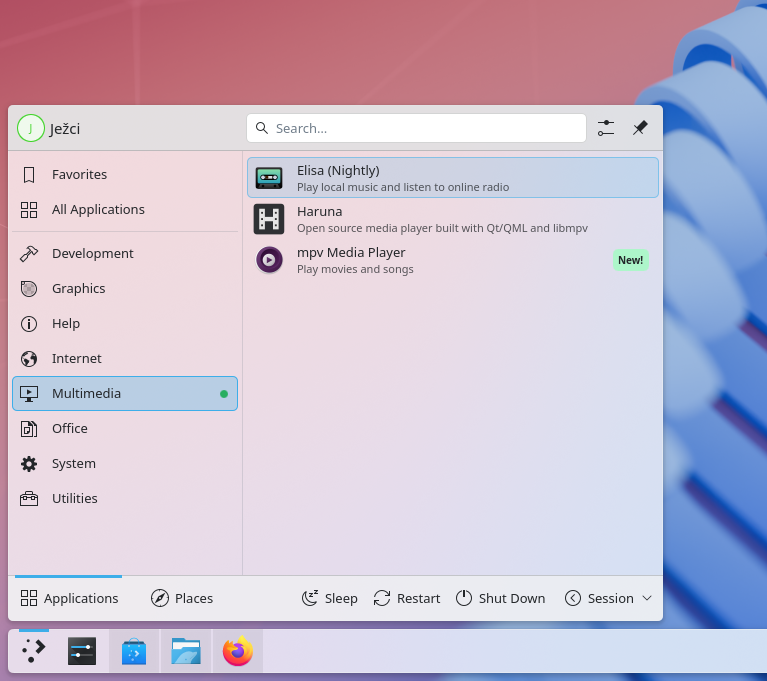Start the mpv Media Player entry

pos(452,260)
